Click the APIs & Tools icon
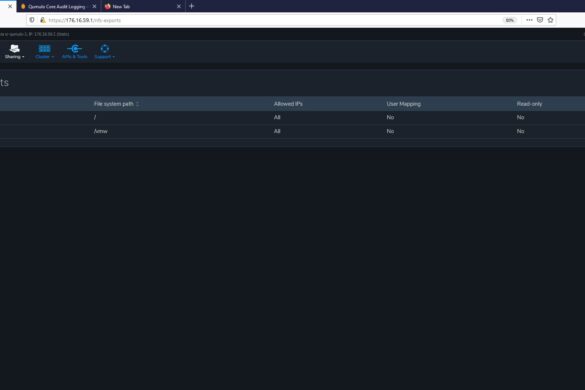The height and width of the screenshot is (390, 585). click(75, 49)
